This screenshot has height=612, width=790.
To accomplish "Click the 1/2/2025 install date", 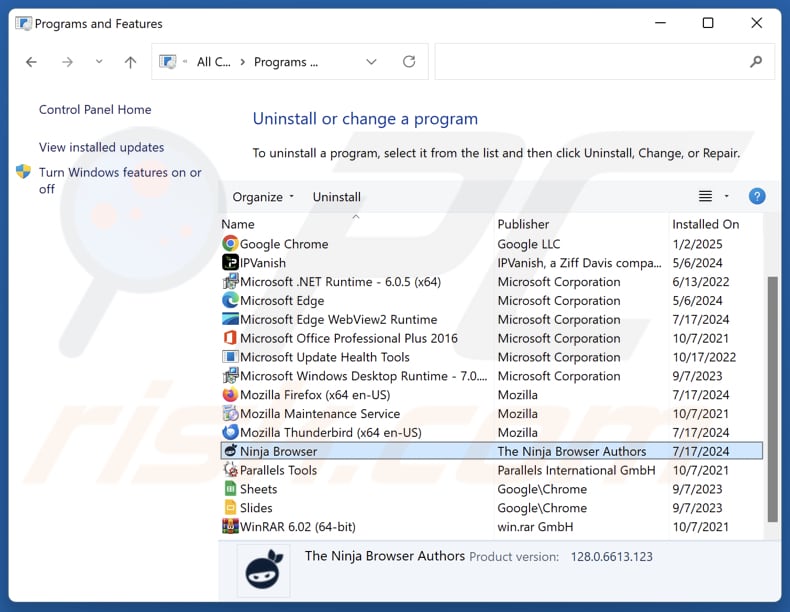I will click(697, 244).
